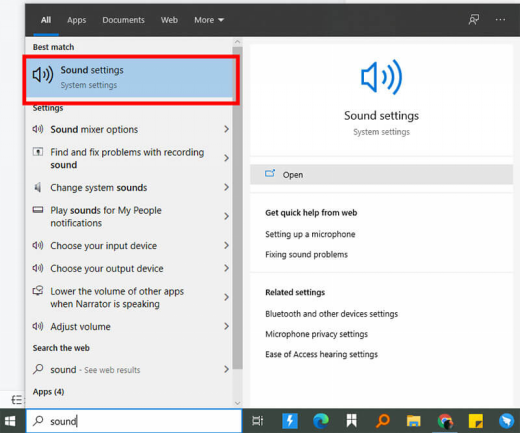Screen dimensions: 521x433
Task: Launch Microsoft Edge from taskbar
Action: (x=321, y=421)
